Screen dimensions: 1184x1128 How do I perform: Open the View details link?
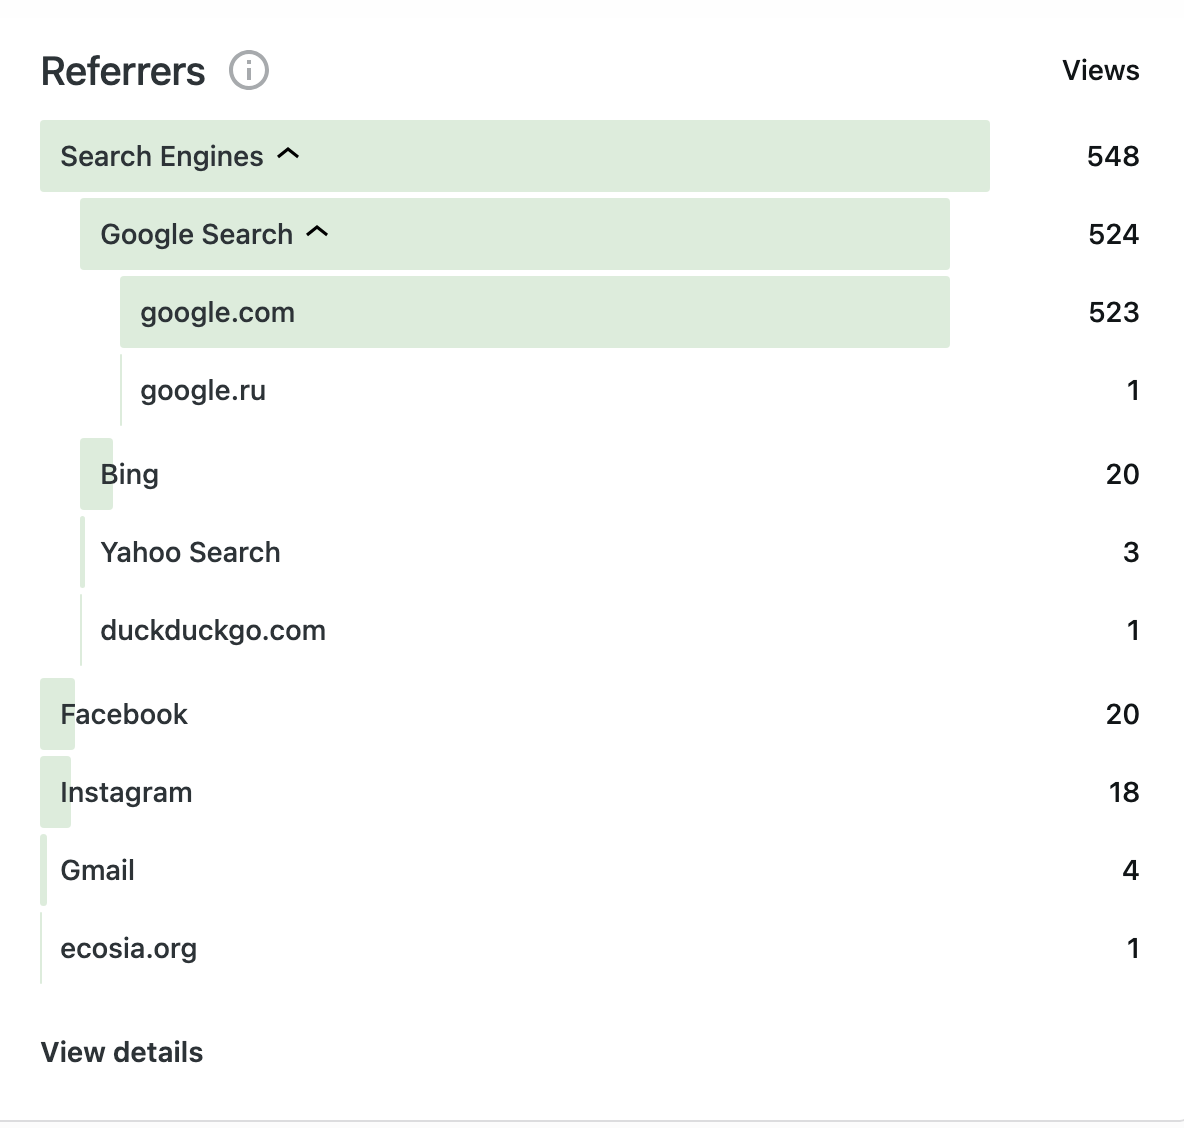122,1052
